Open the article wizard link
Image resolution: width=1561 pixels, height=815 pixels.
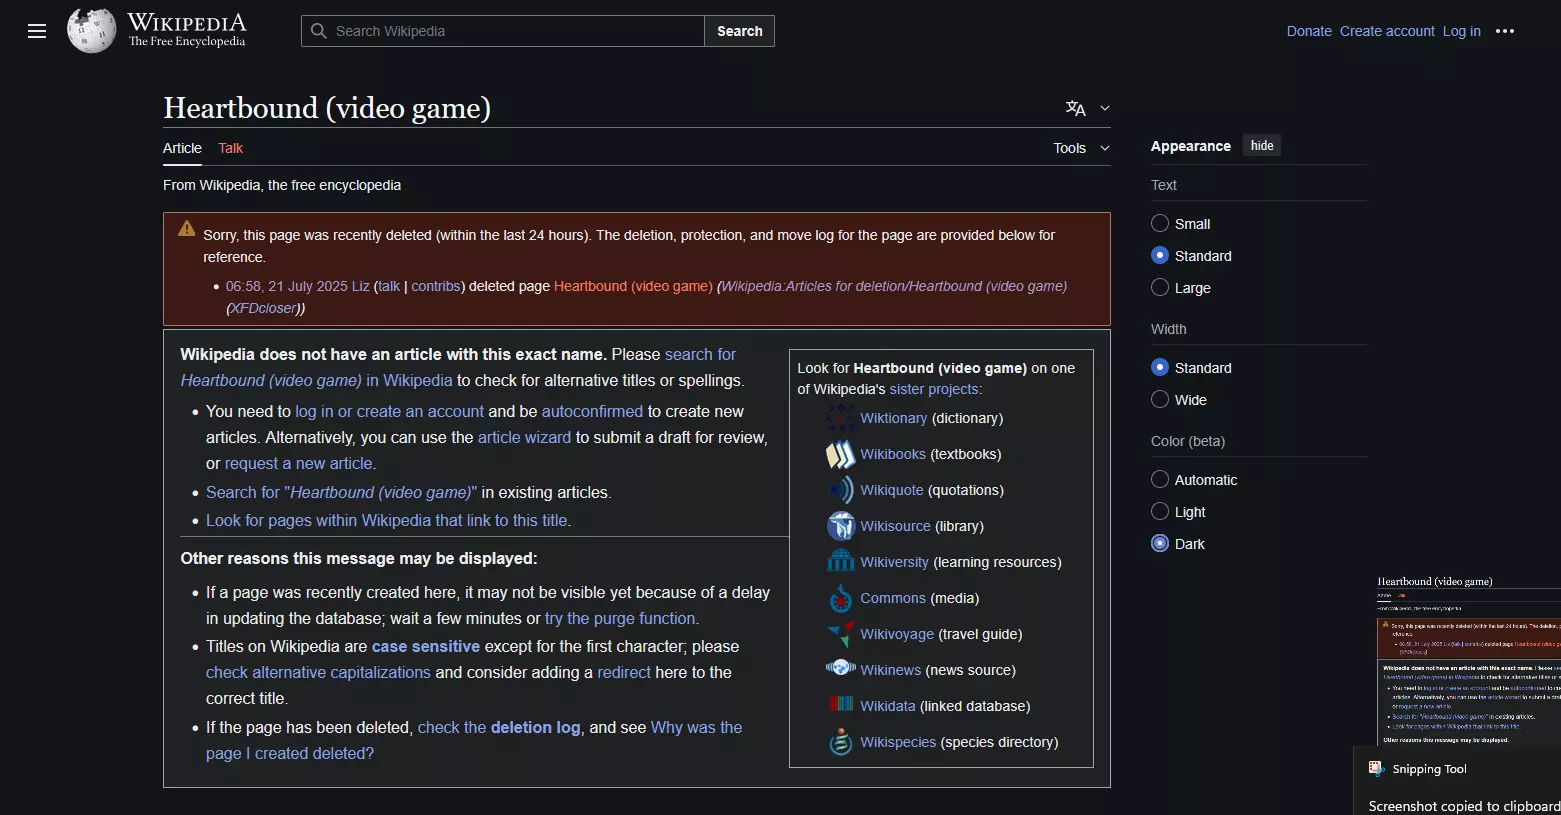coord(524,437)
